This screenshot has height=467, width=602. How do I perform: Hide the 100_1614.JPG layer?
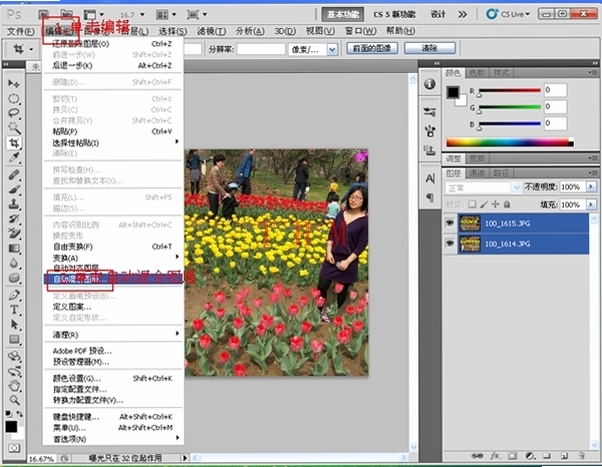[x=450, y=243]
